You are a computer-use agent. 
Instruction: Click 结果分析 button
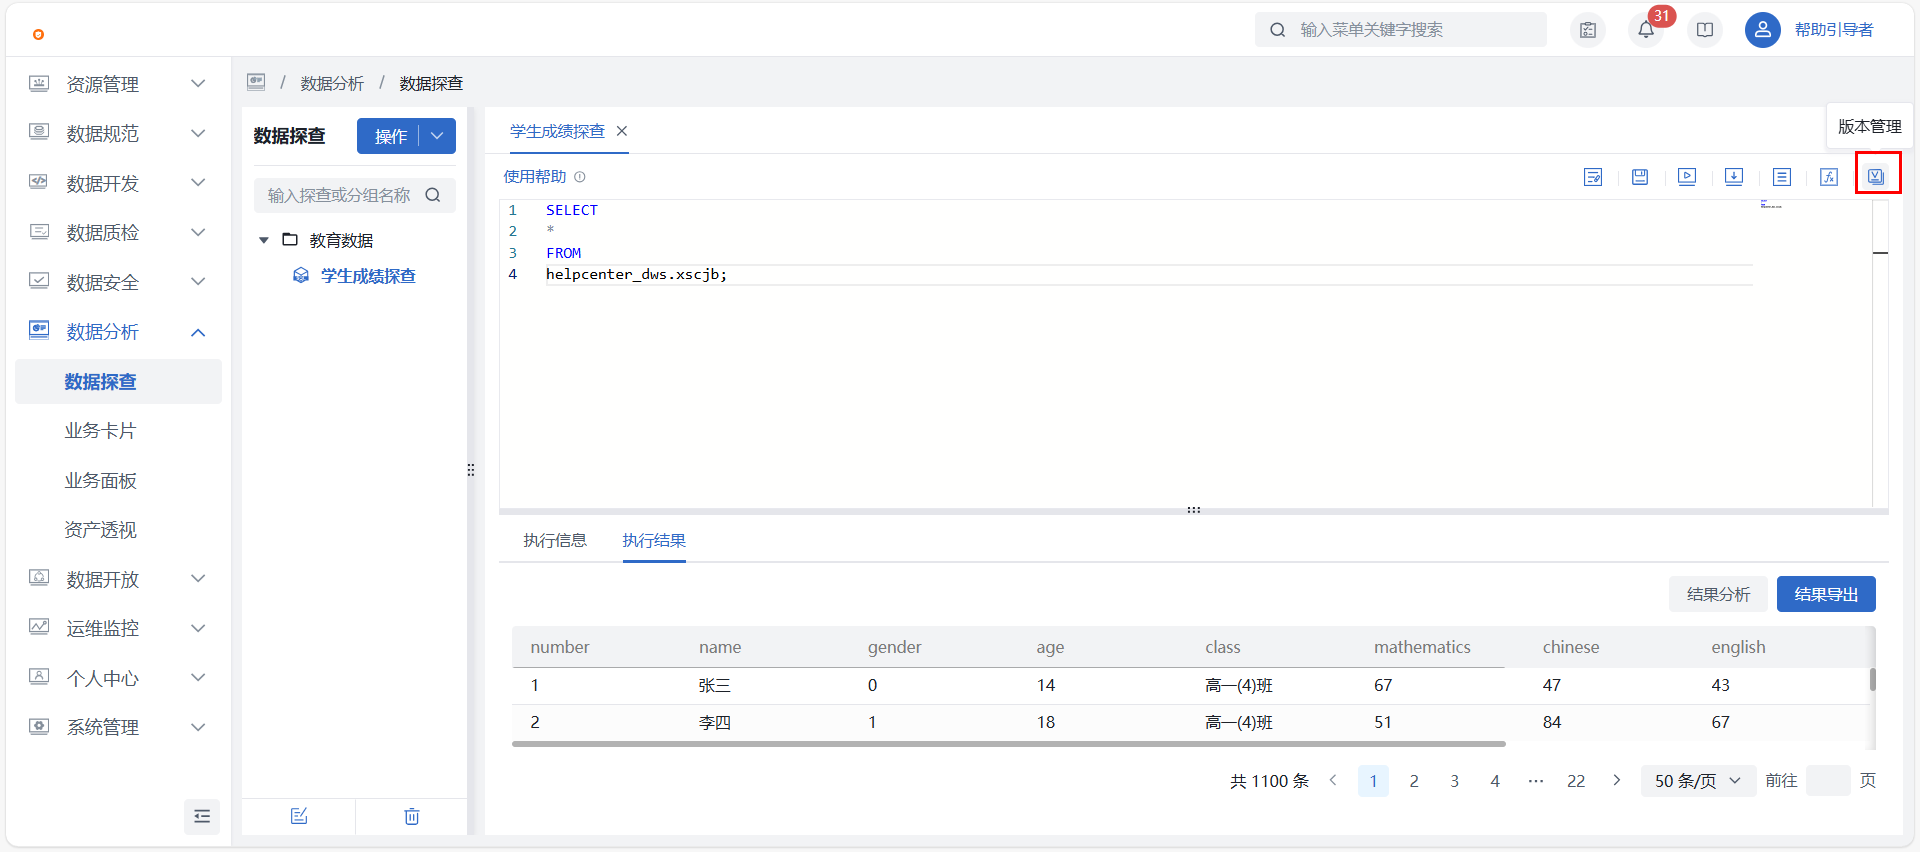pyautogui.click(x=1718, y=594)
